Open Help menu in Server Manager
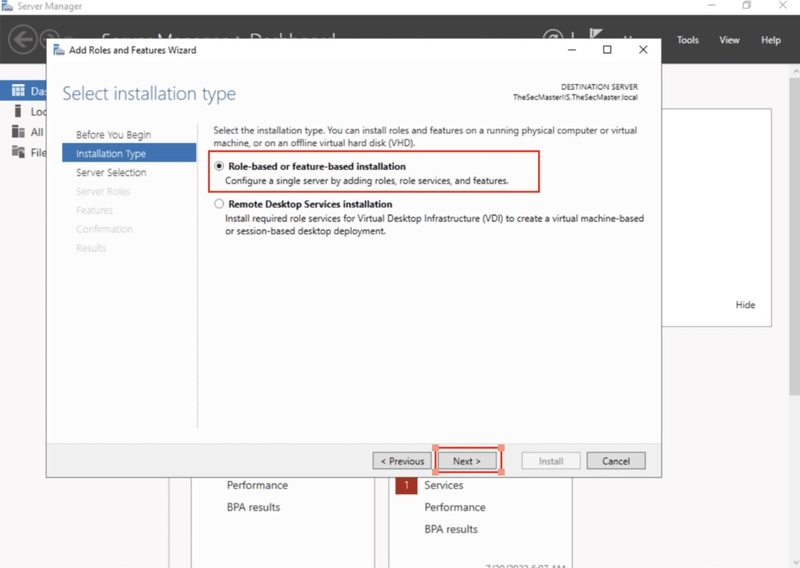800x568 pixels. click(770, 40)
